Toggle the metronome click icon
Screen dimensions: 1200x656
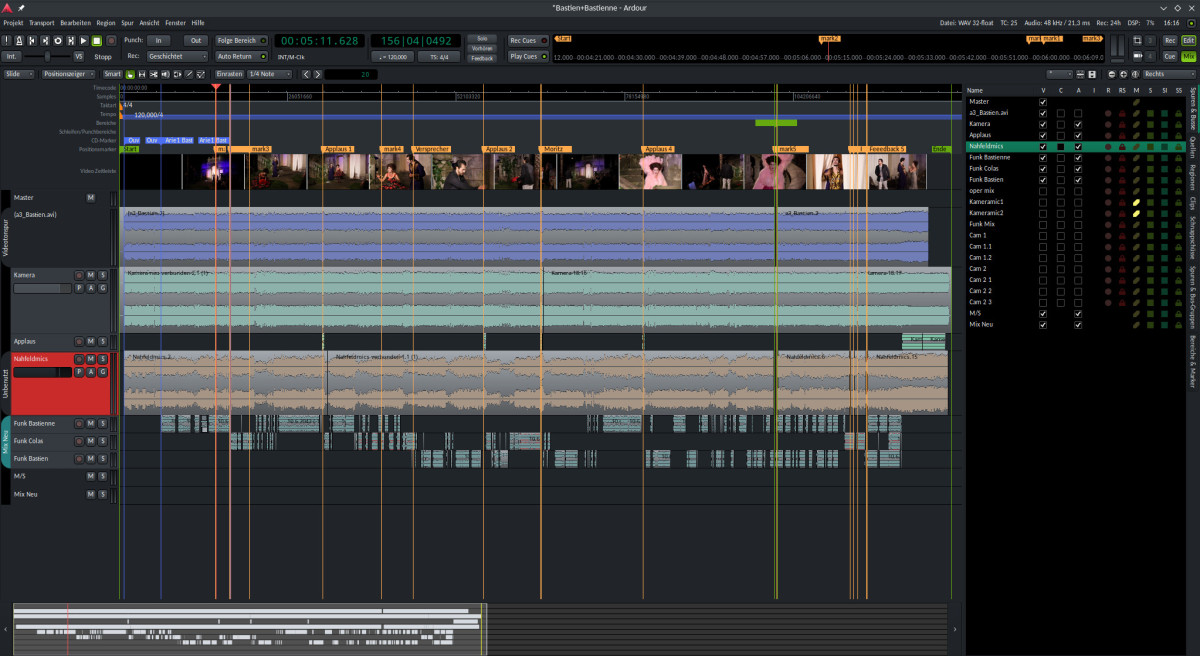click(x=19, y=40)
